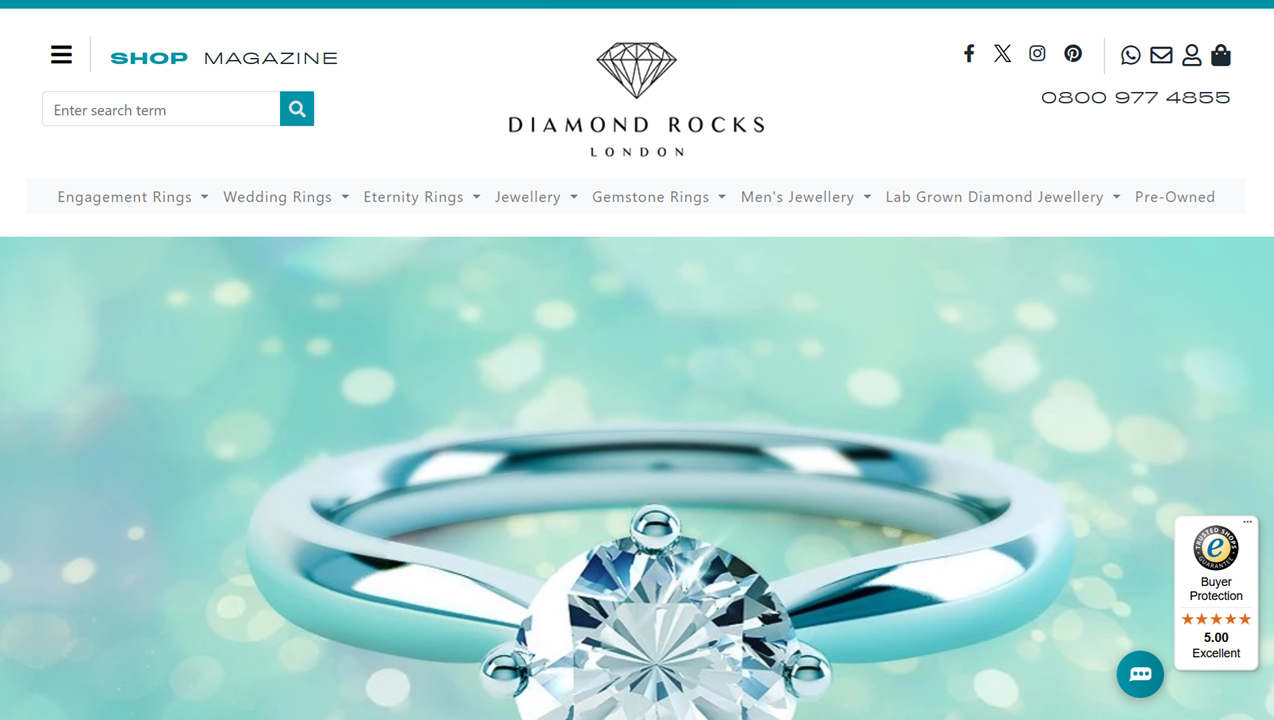Open the Pinterest icon link
Screen dimensions: 1274x720
[x=1073, y=53]
